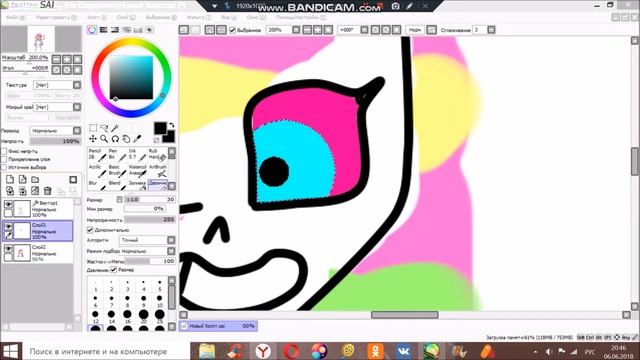Open the Фильтр menu
Viewport: 640px width, 360px height.
(199, 18)
